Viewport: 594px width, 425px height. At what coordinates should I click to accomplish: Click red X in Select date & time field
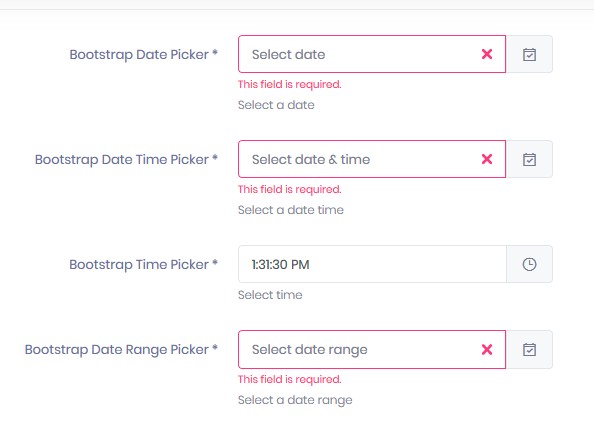[x=487, y=159]
